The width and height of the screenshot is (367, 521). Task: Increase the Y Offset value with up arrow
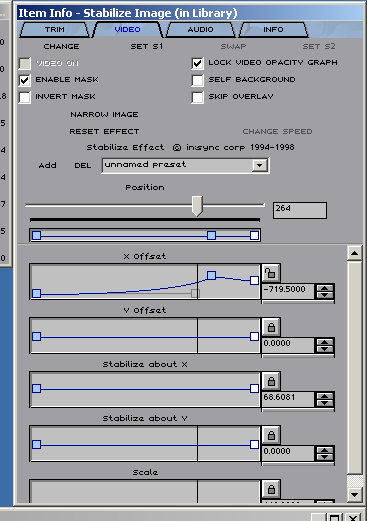pos(325,343)
